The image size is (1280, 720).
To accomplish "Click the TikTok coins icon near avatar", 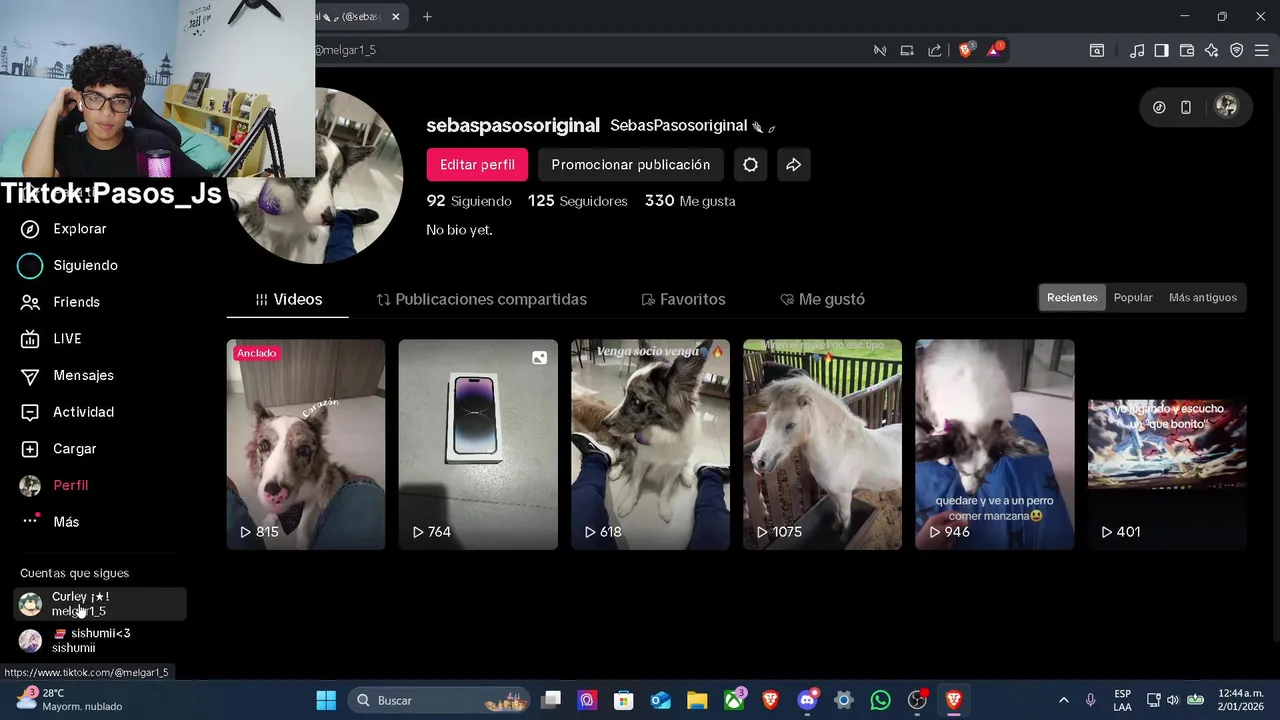I will click(x=1159, y=107).
